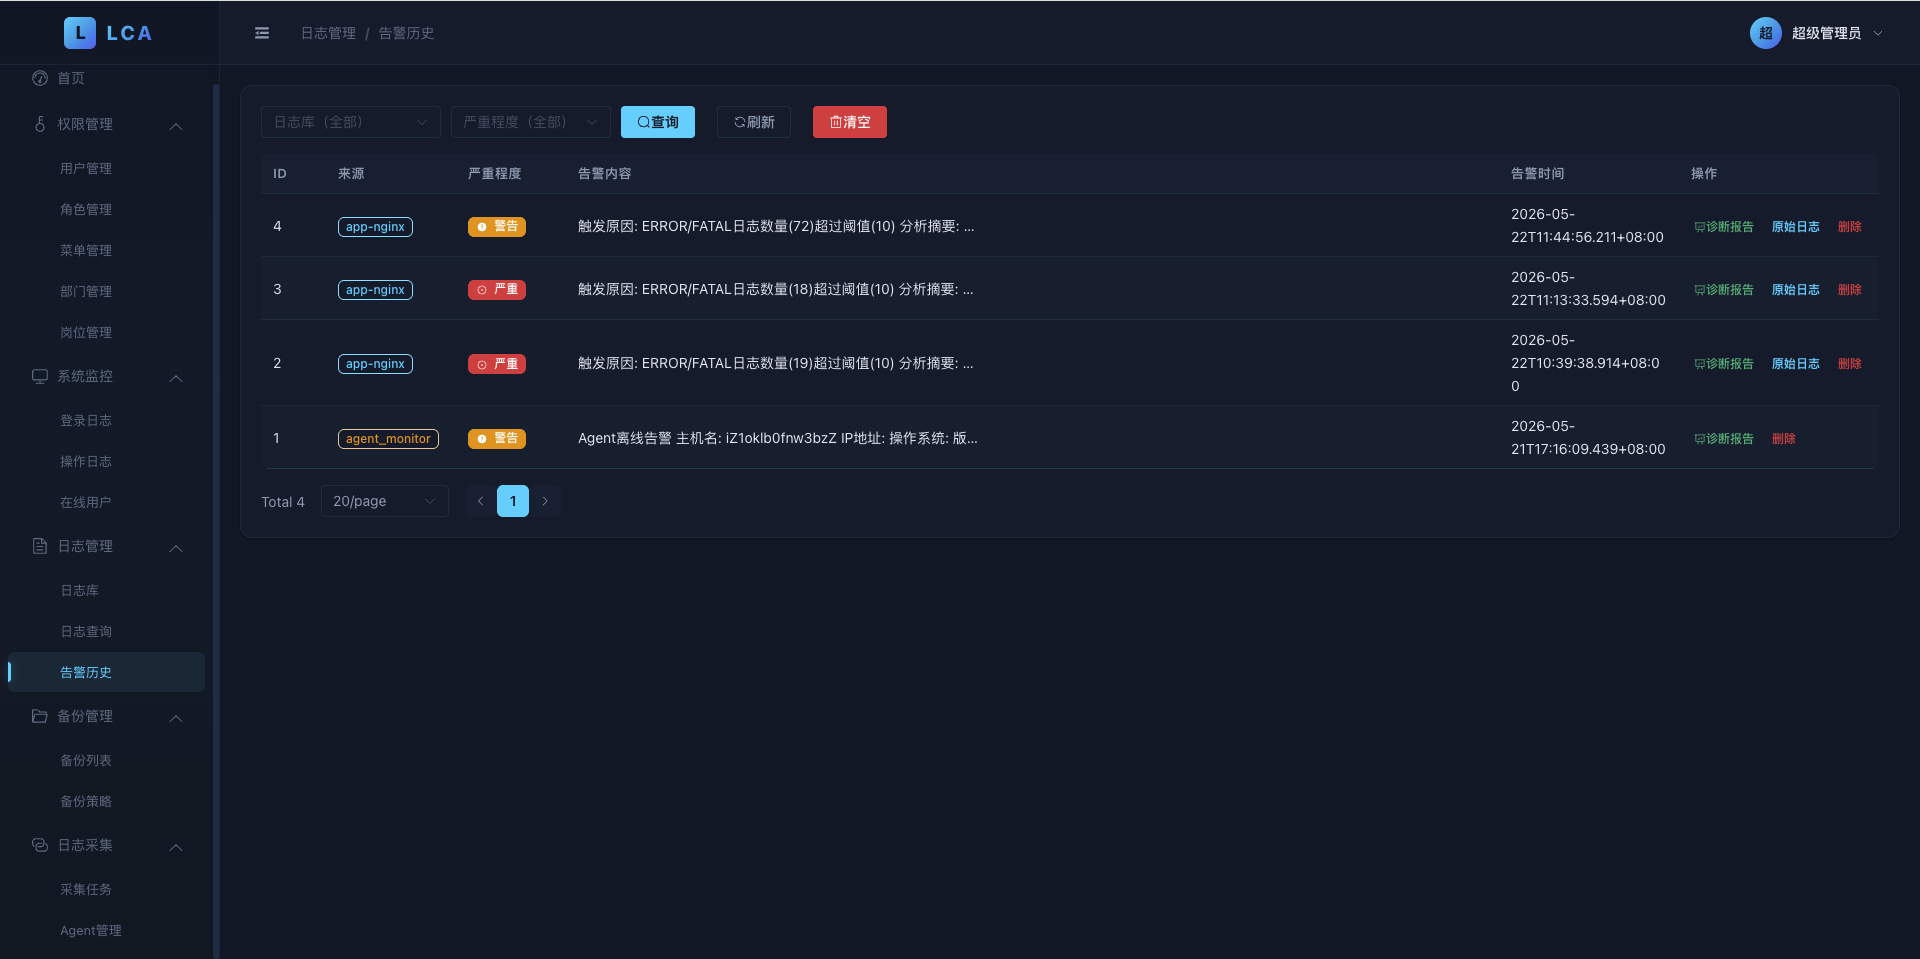Viewport: 1920px width, 959px height.
Task: Delete alert row with ID 4
Action: (1850, 227)
